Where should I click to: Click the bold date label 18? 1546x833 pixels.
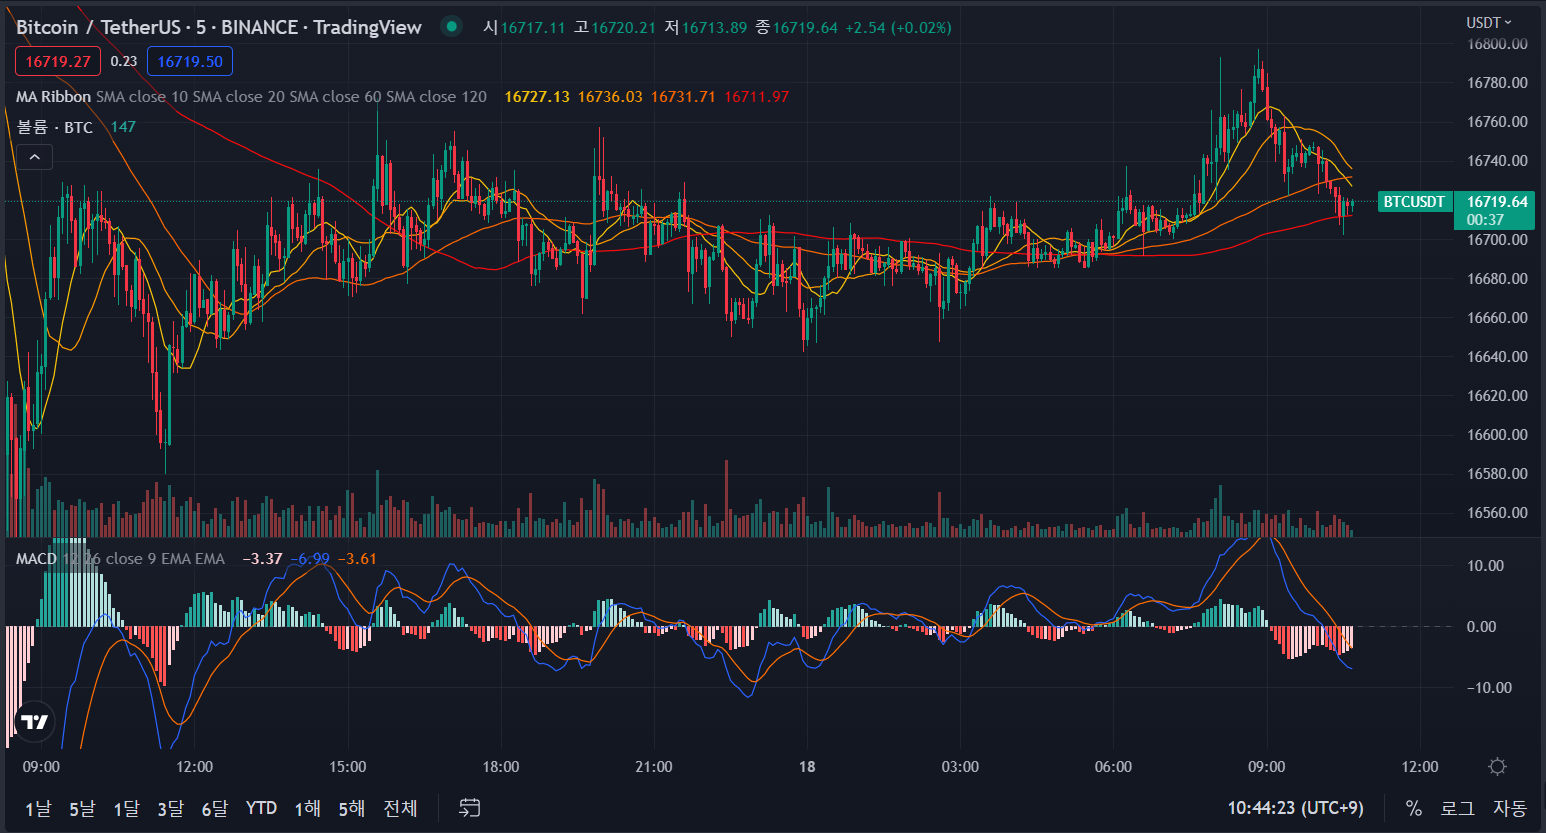coord(807,767)
